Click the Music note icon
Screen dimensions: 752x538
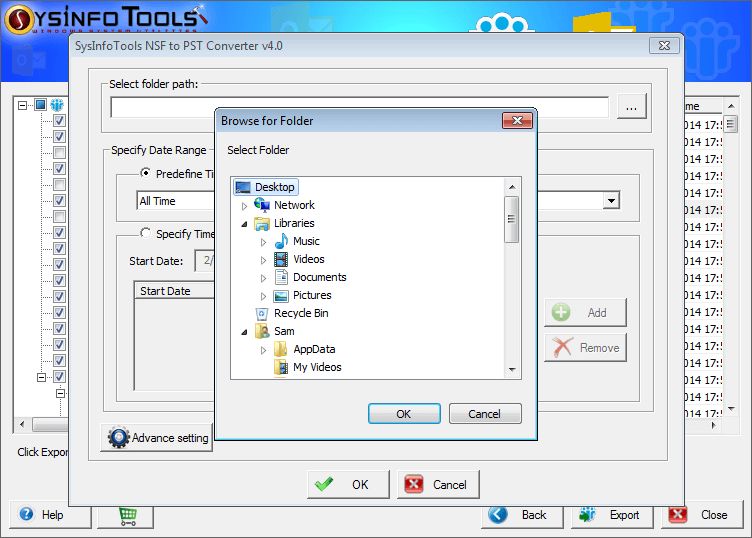click(281, 241)
